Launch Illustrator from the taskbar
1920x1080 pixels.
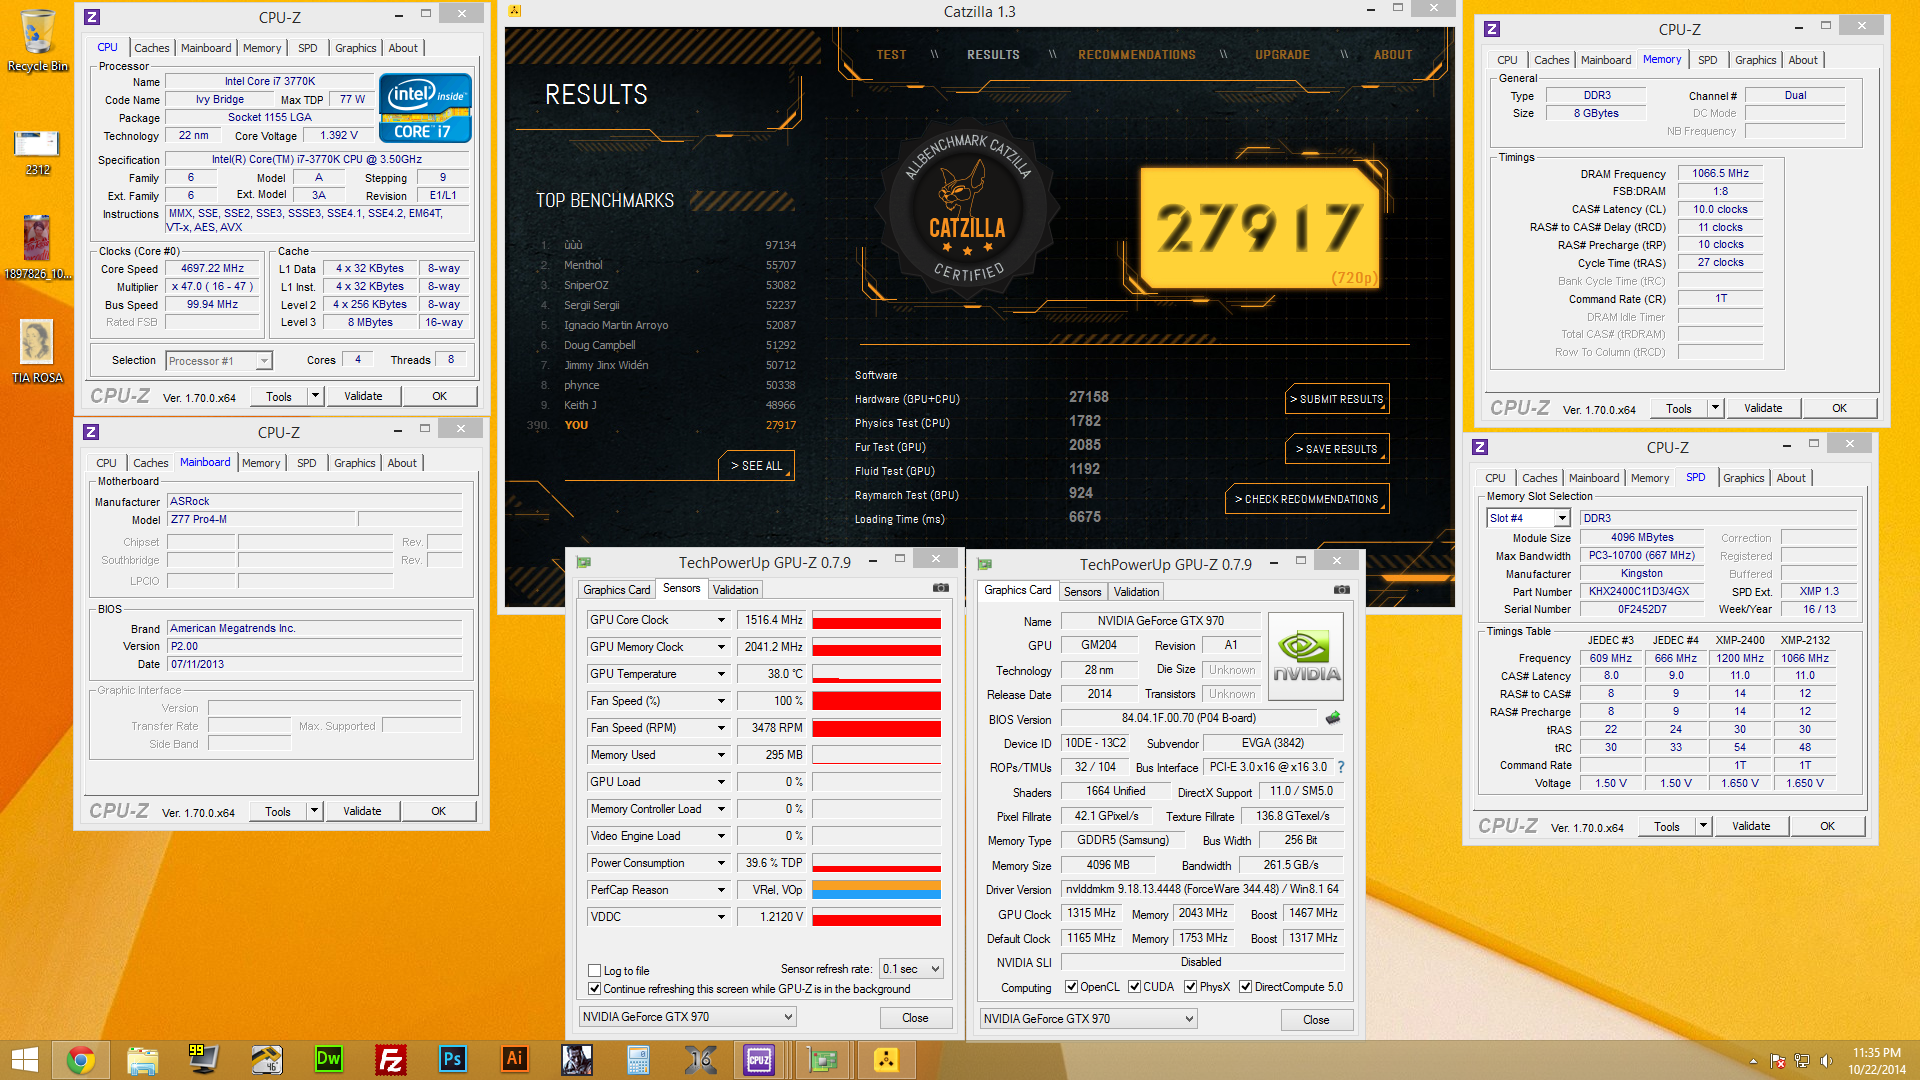pos(514,1059)
